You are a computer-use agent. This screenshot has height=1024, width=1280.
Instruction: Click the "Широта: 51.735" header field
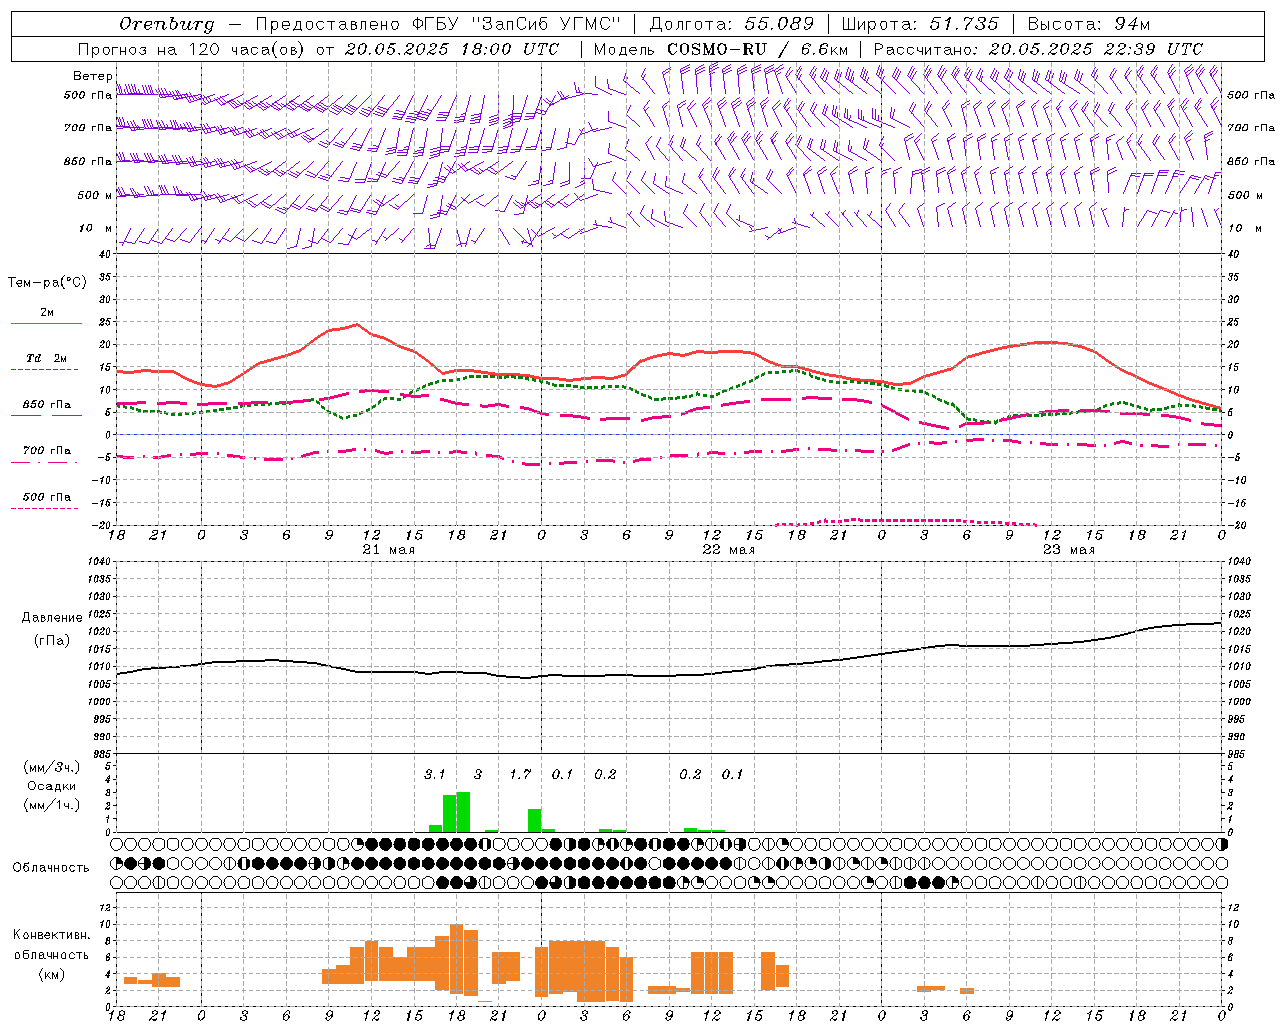[920, 24]
